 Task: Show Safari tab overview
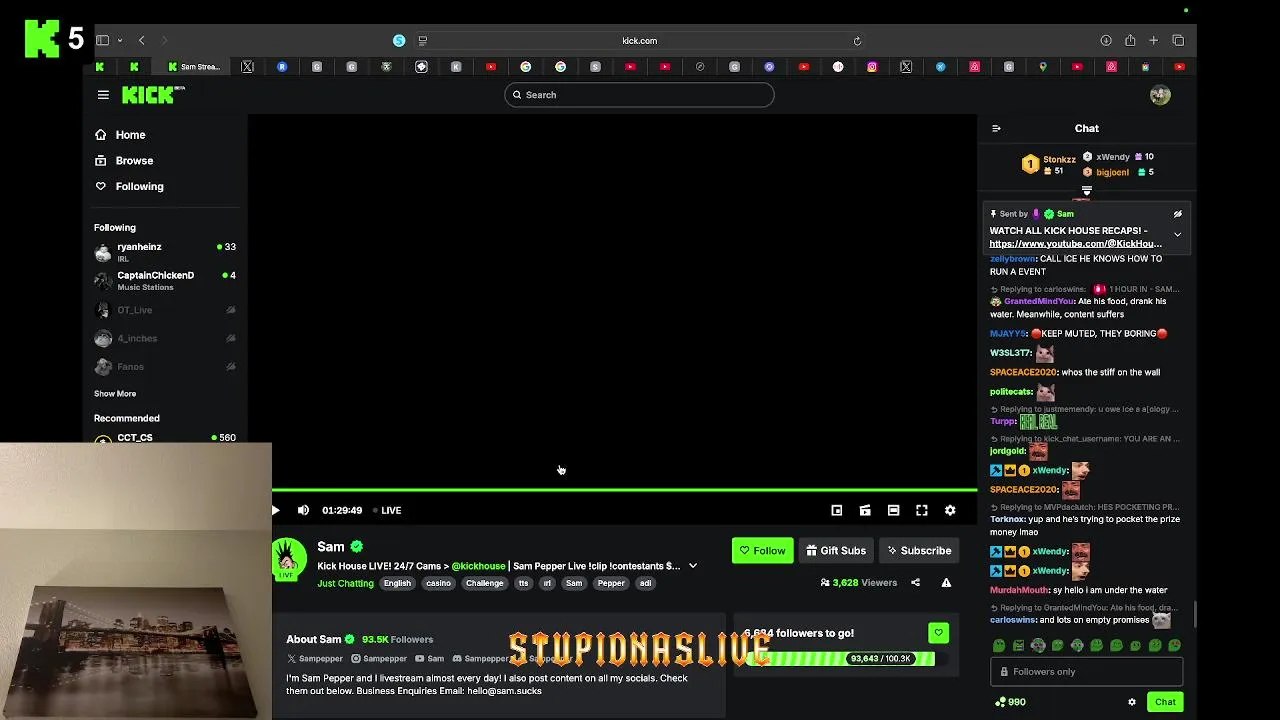coord(1178,41)
